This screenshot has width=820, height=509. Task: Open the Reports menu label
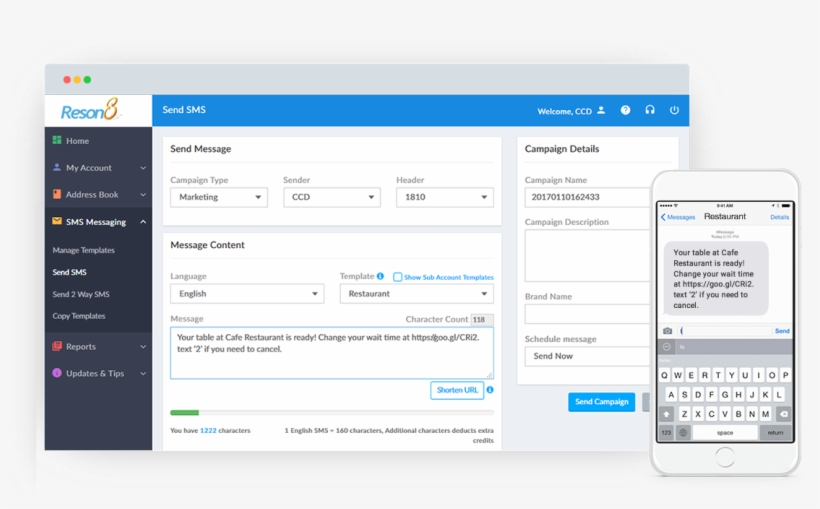tap(81, 346)
